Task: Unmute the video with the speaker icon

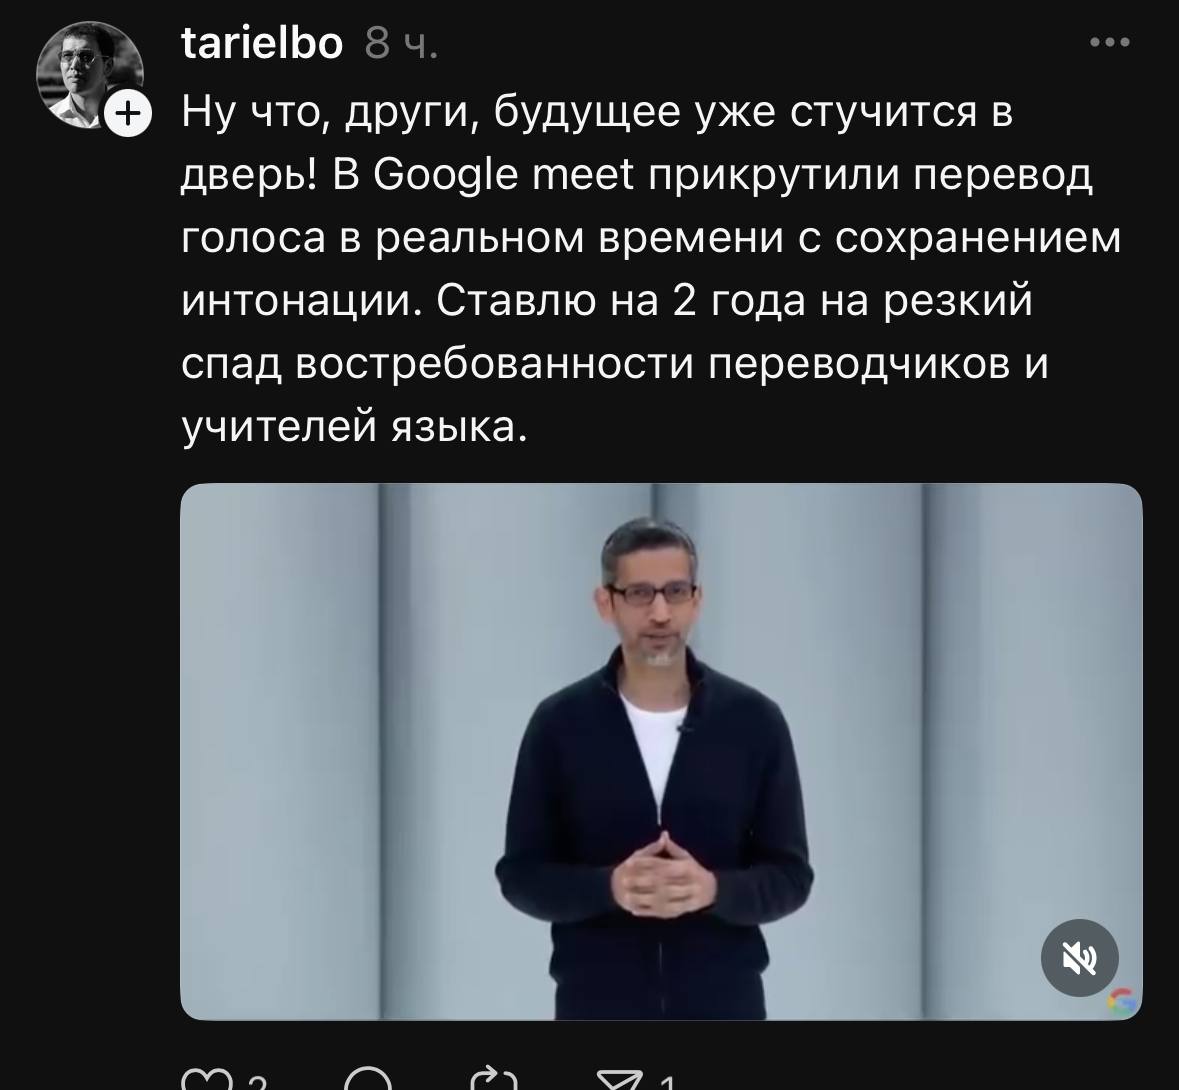Action: tap(1079, 958)
